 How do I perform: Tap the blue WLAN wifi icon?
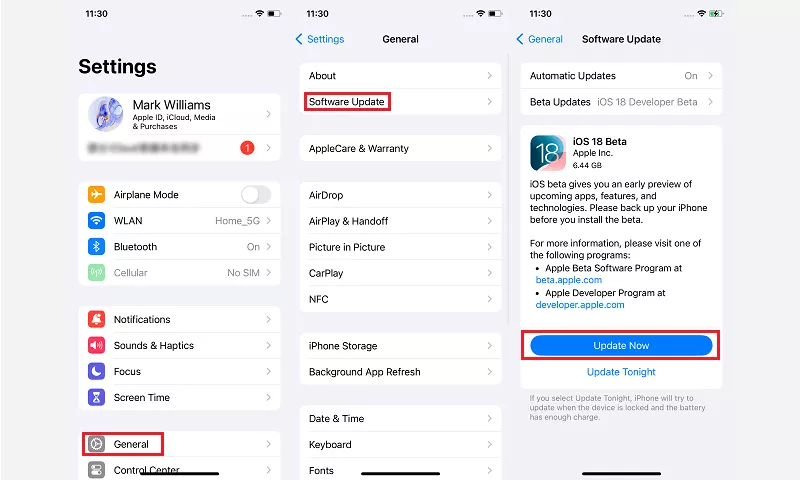(96, 220)
